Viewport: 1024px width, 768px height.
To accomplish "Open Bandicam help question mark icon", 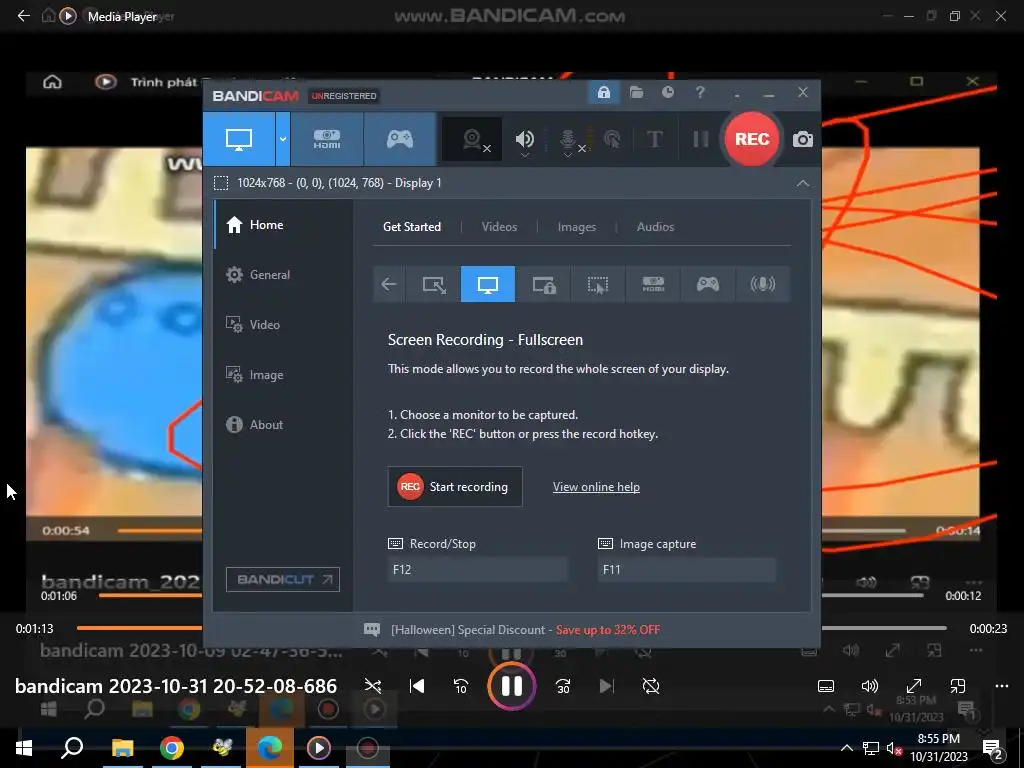I will tap(700, 93).
